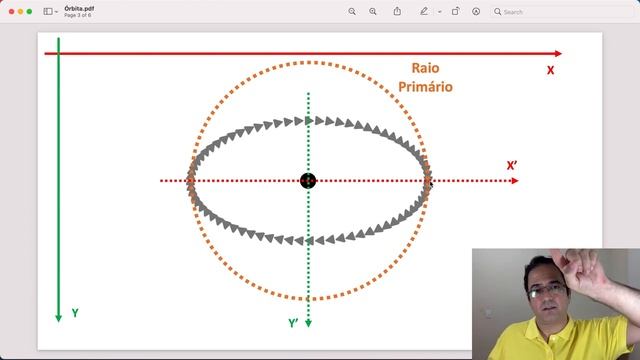This screenshot has width=640, height=360.
Task: Open the sidebar view button
Action: (48, 11)
